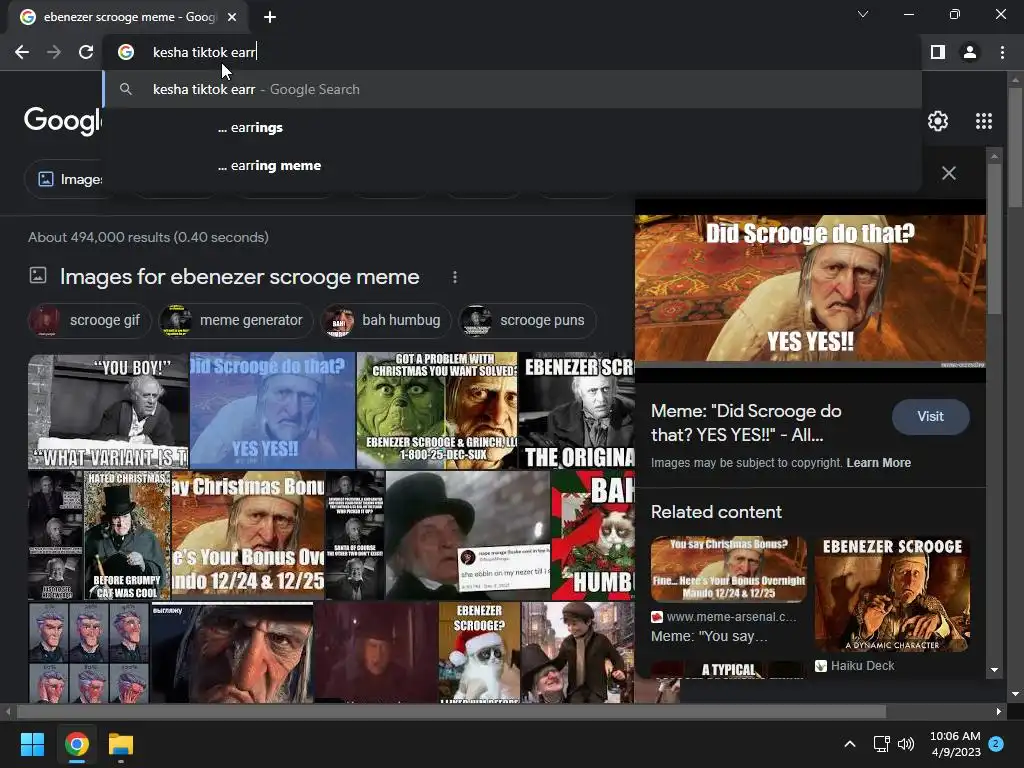Open the 'Meme: Did Scrooge do that?' title link
The width and height of the screenshot is (1024, 768).
746,423
